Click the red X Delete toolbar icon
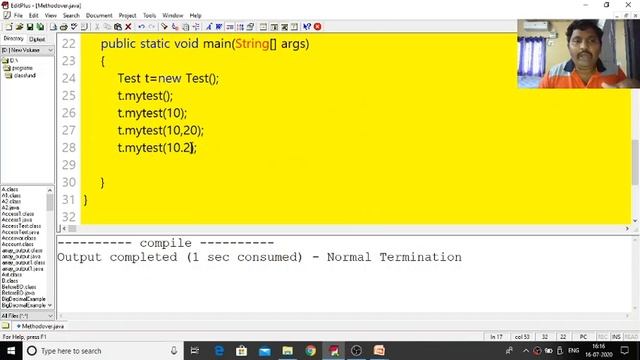The width and height of the screenshot is (640, 360). tap(128, 27)
